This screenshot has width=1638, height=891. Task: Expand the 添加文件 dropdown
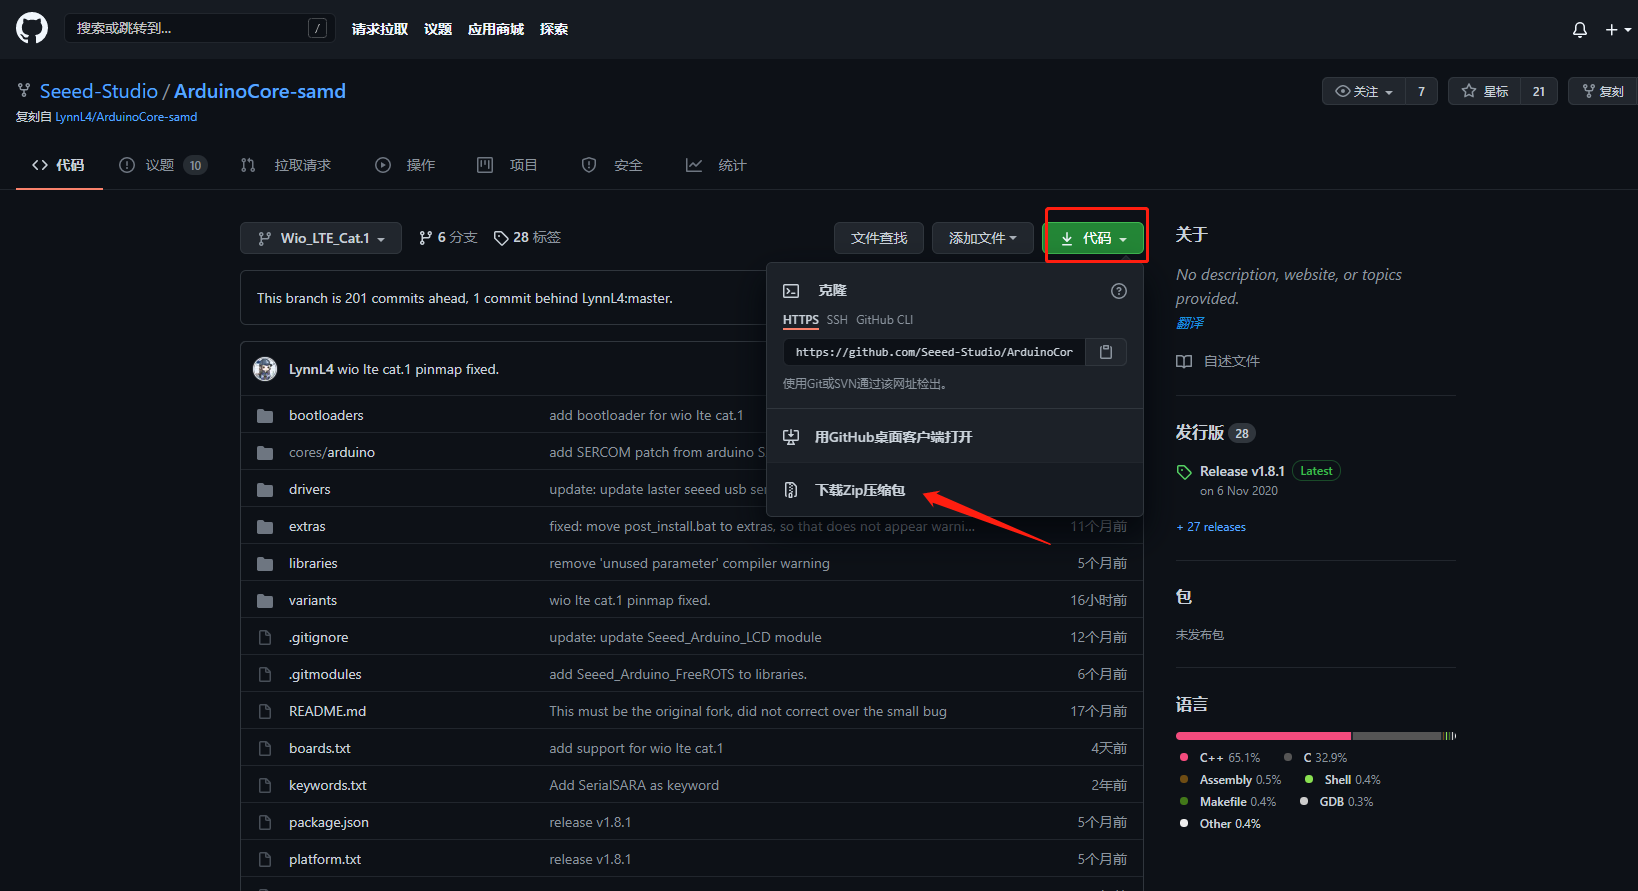[982, 238]
